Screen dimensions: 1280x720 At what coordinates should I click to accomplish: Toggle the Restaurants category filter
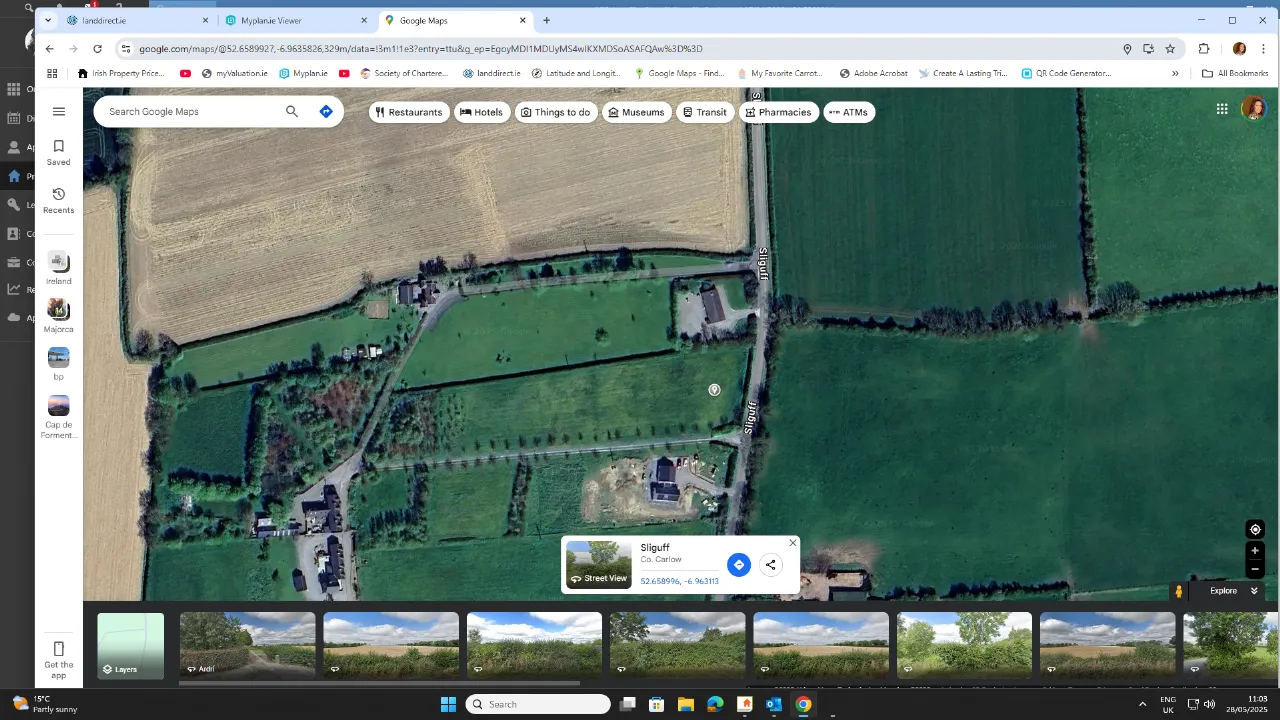(408, 112)
